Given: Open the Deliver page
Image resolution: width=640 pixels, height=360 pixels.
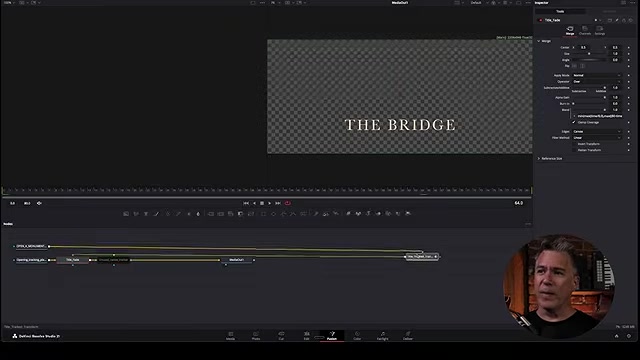Looking at the screenshot, I should [x=408, y=336].
